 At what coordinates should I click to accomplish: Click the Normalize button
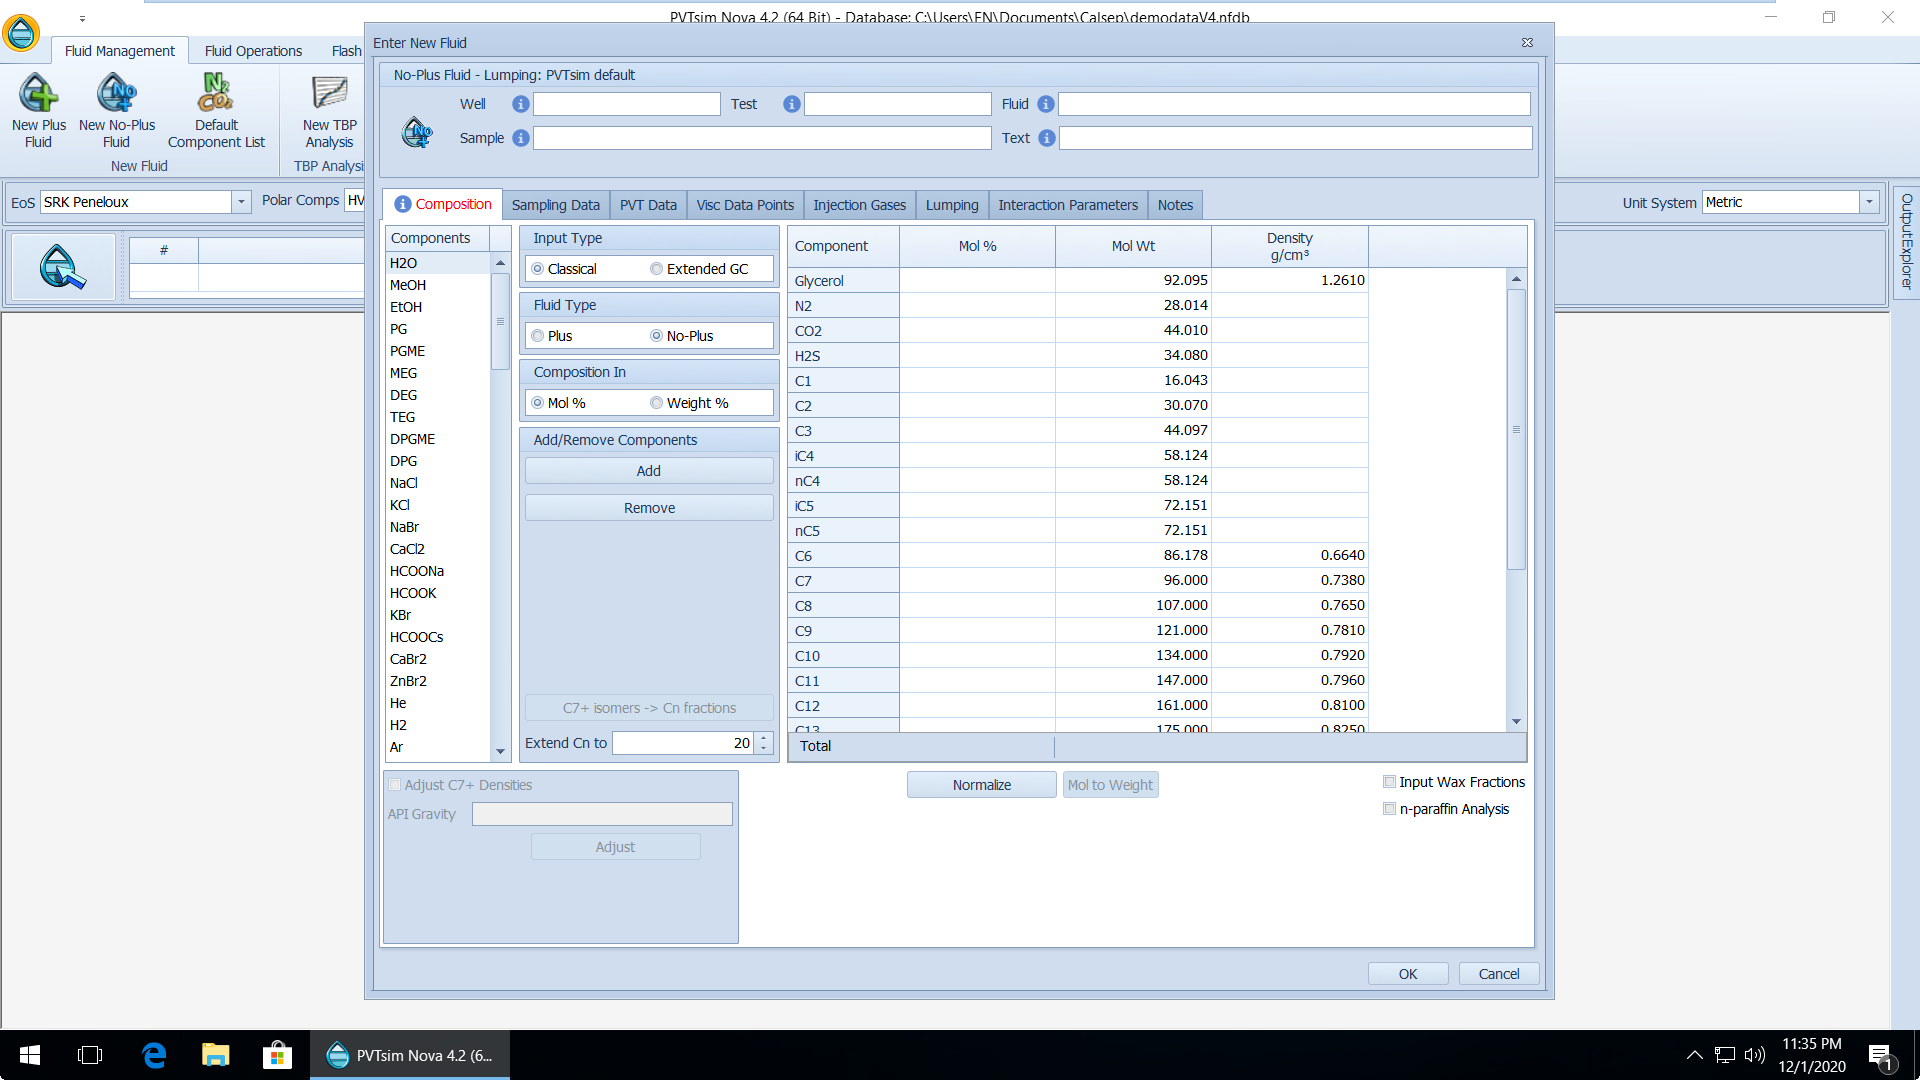coord(981,785)
